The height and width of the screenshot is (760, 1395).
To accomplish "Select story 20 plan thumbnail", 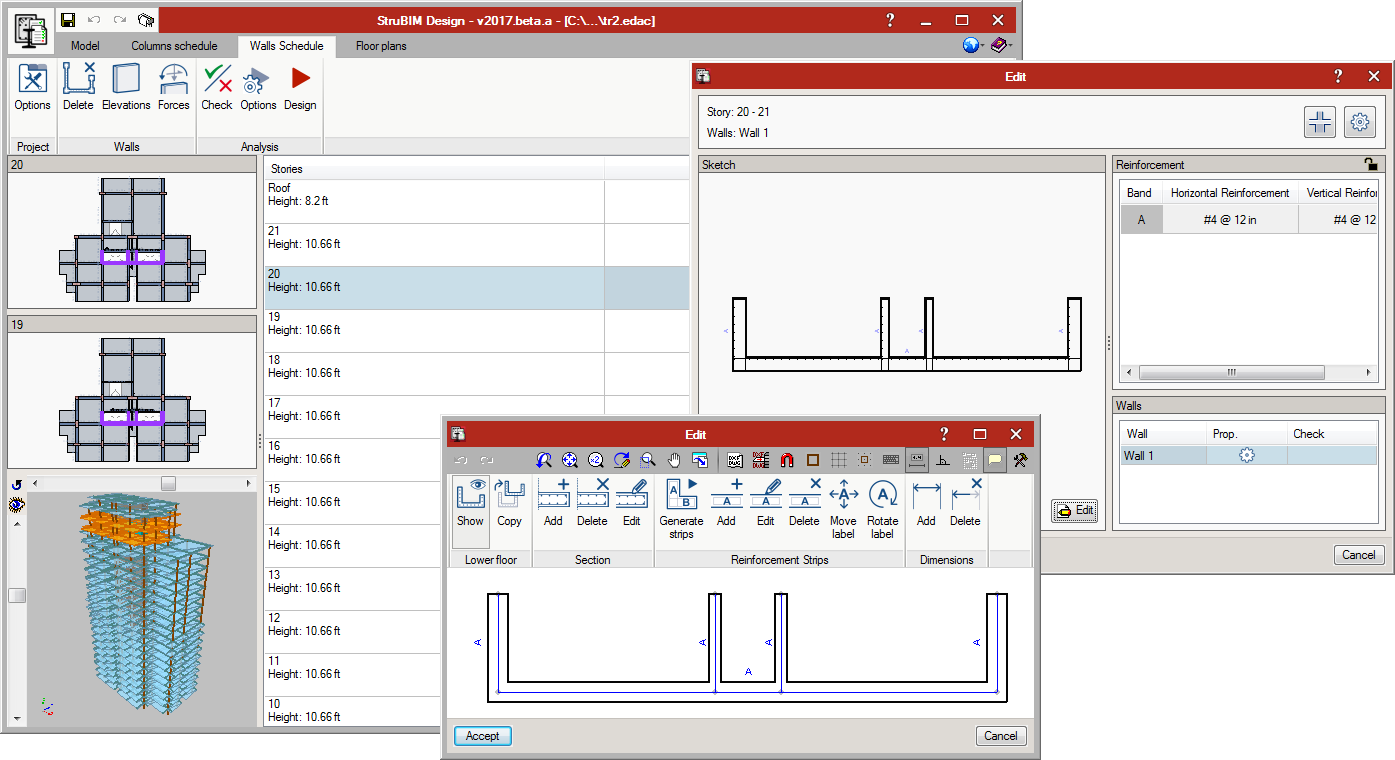I will pyautogui.click(x=132, y=240).
